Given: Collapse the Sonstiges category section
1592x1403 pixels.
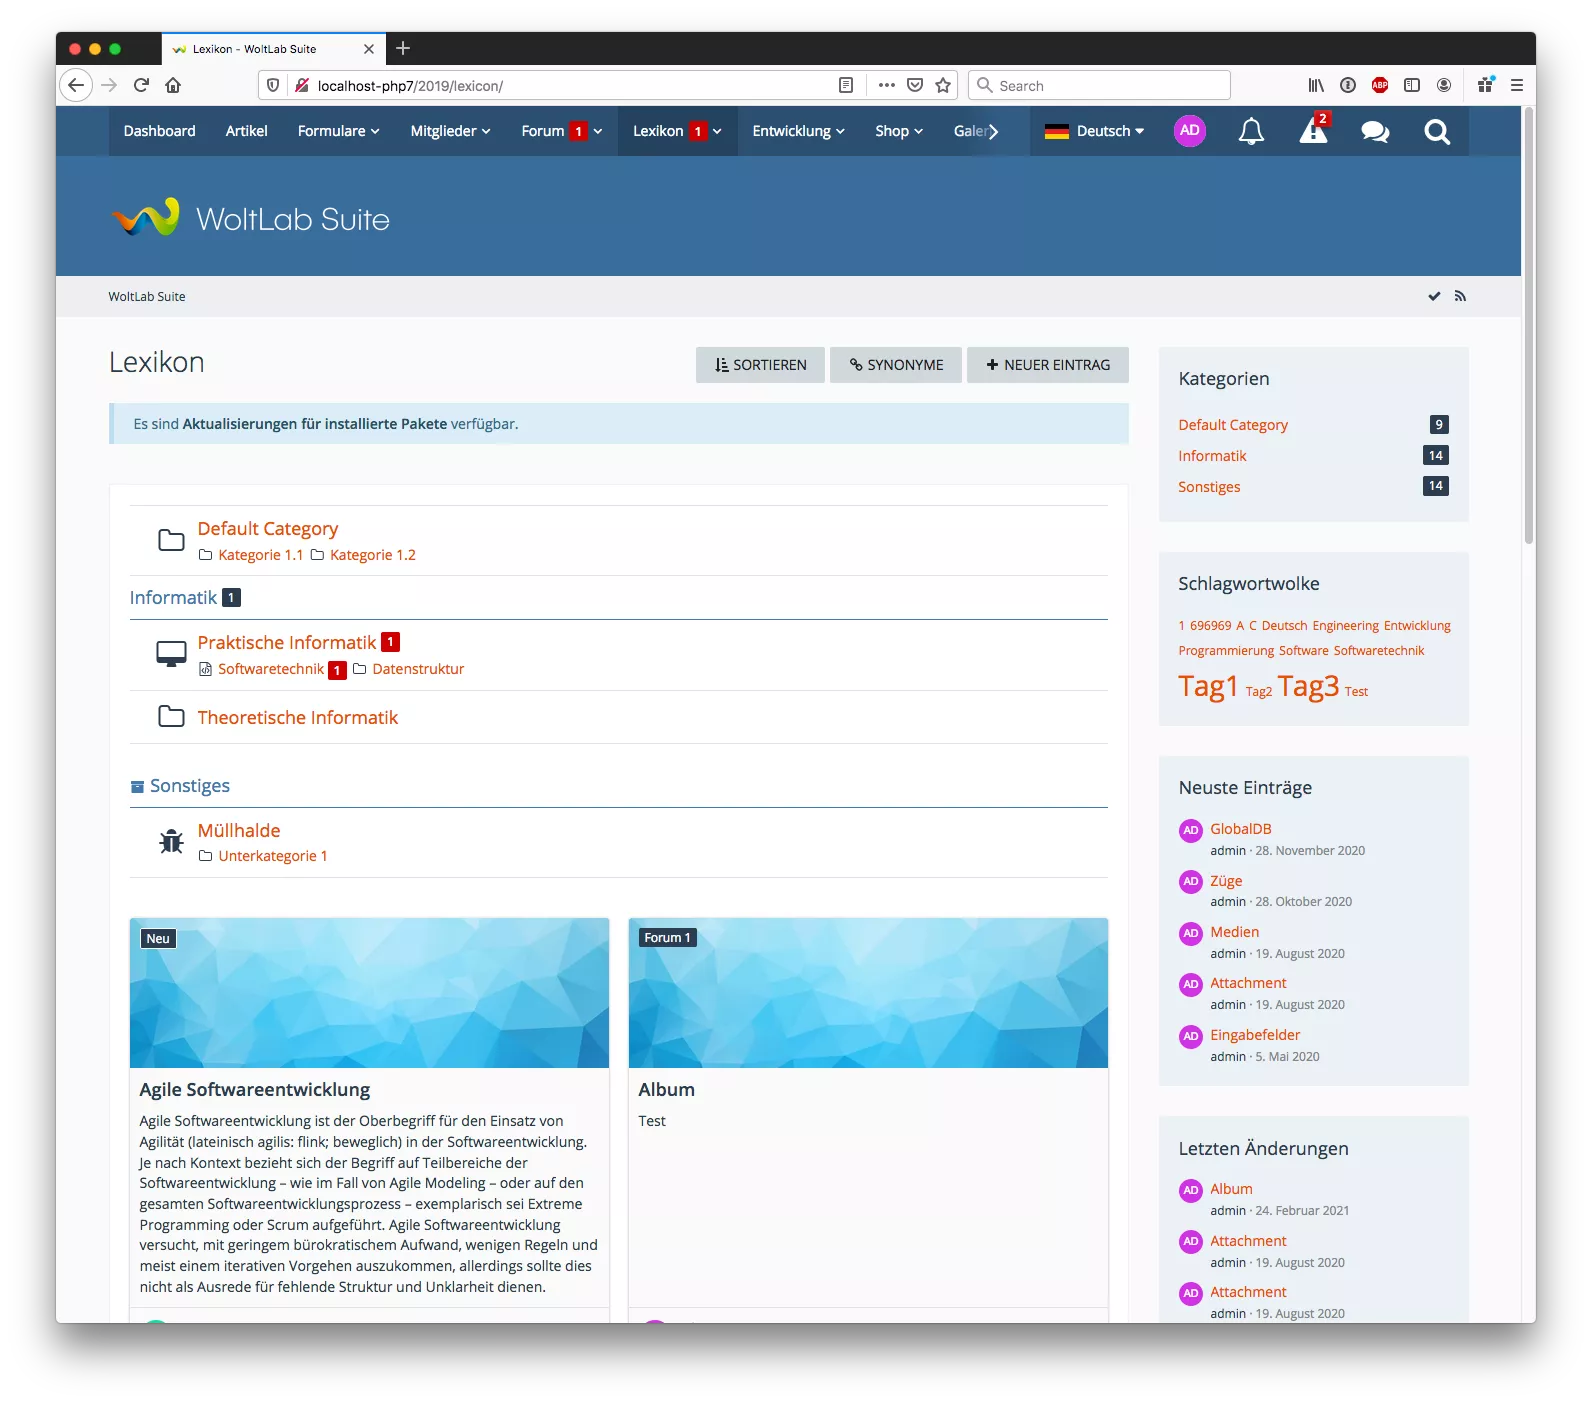Looking at the screenshot, I should pyautogui.click(x=137, y=787).
